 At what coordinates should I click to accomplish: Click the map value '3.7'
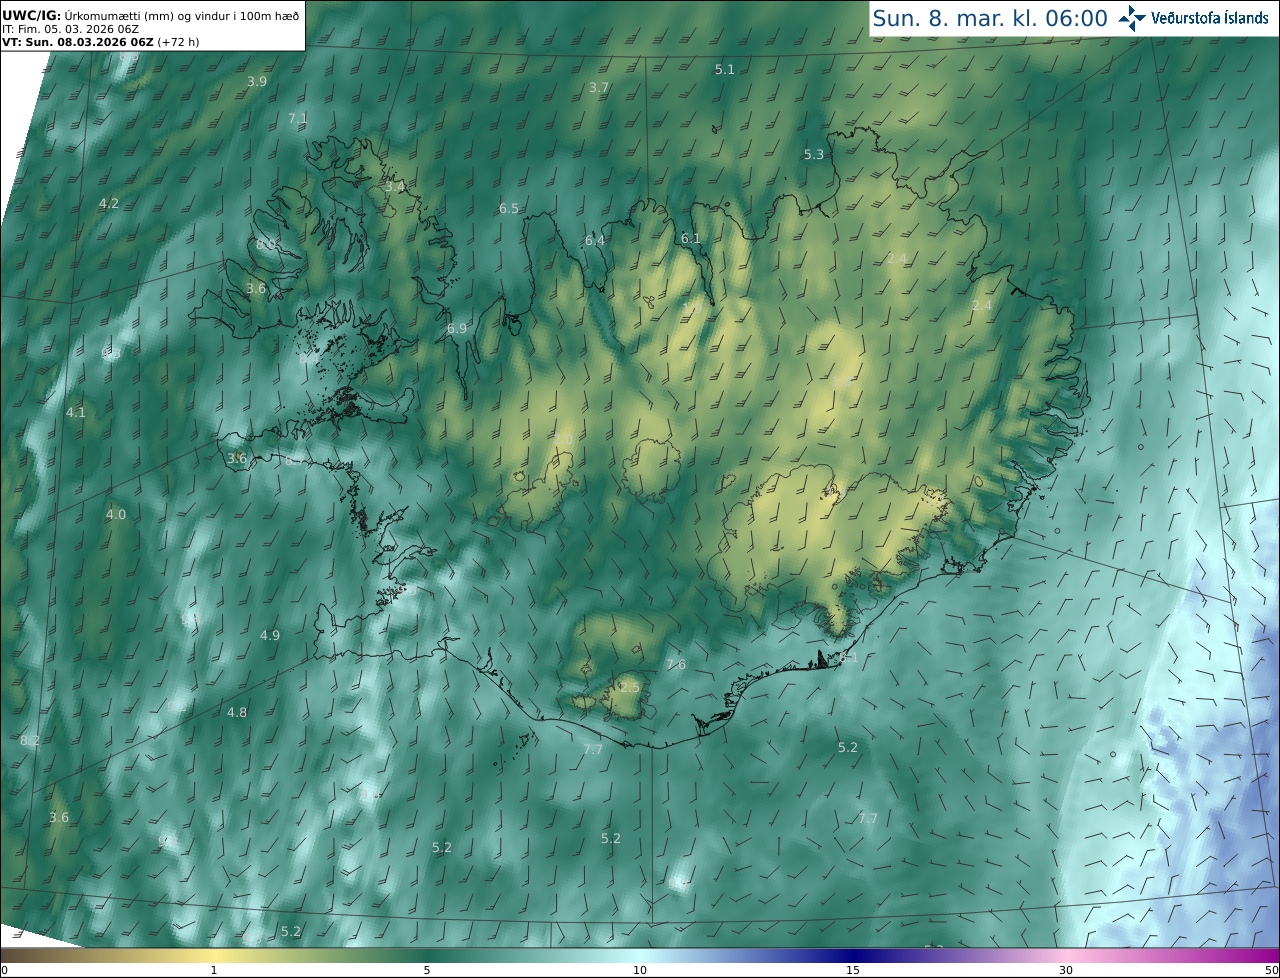[x=599, y=88]
